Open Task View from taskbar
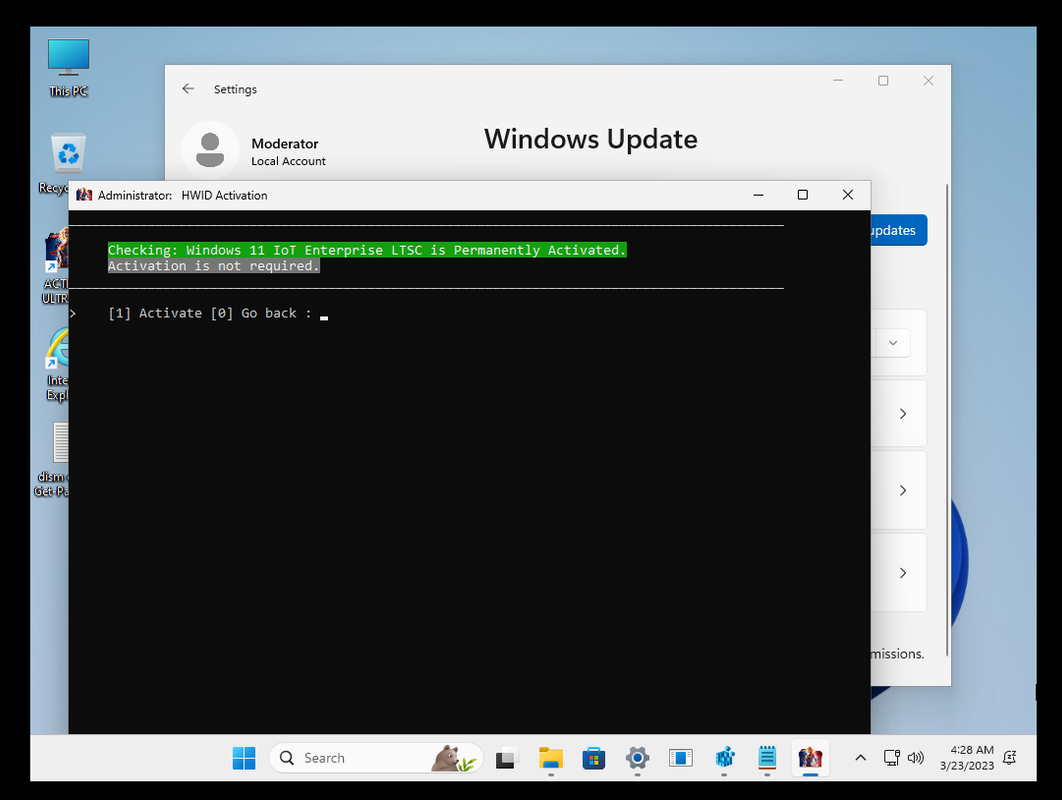Screen dimensions: 1062x800 507,758
